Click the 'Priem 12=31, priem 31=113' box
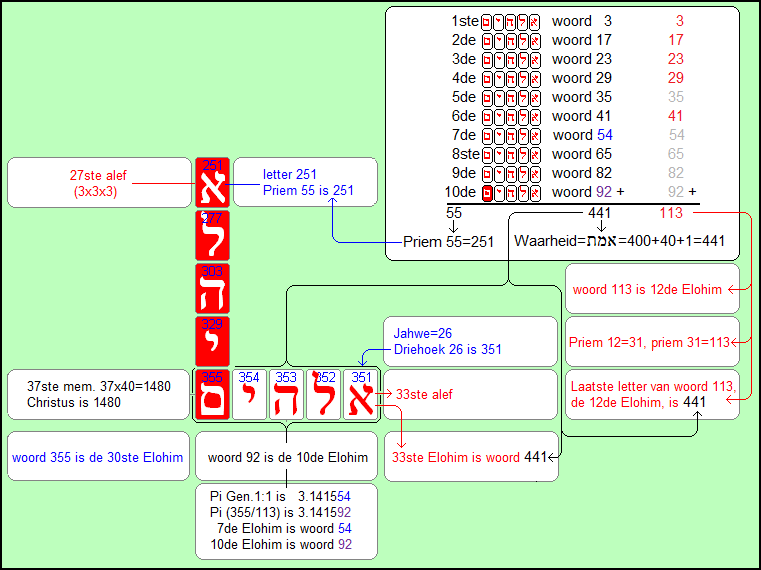This screenshot has height=570, width=761. click(x=651, y=342)
